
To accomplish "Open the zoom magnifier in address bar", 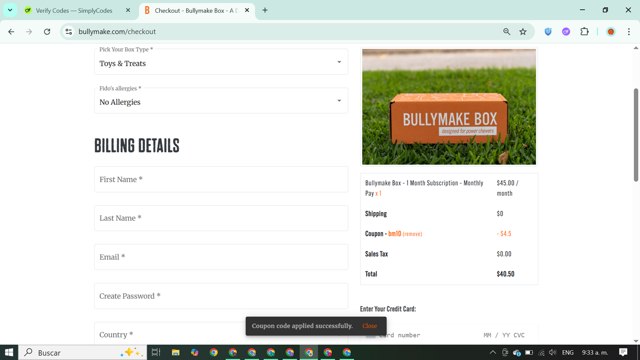I will click(x=507, y=31).
